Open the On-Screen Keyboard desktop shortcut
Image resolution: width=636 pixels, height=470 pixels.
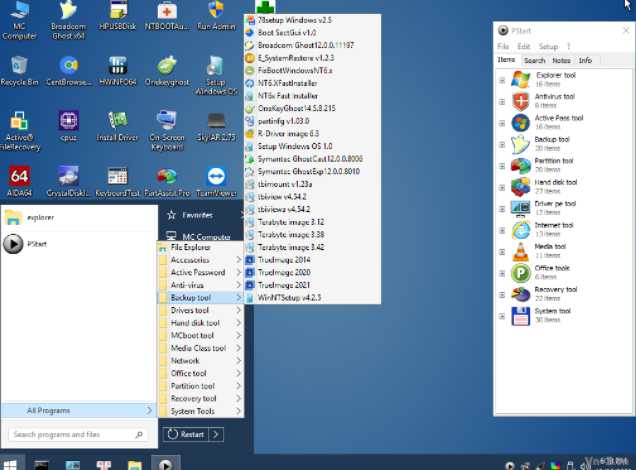(166, 122)
